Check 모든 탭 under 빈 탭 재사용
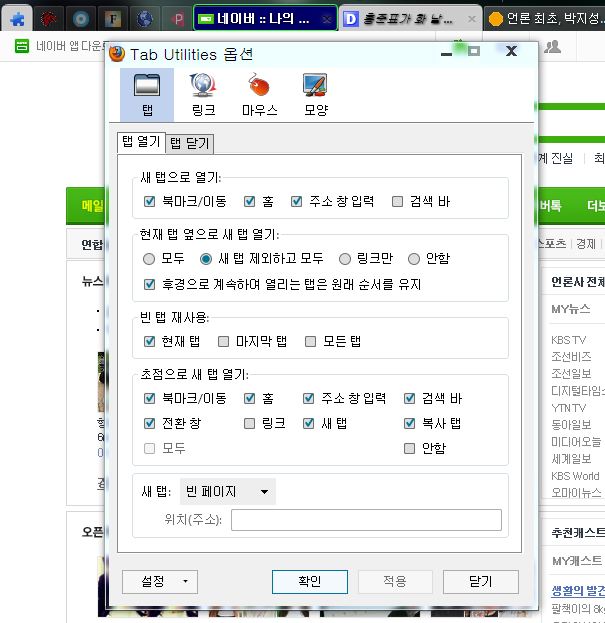This screenshot has width=605, height=623. click(x=310, y=341)
